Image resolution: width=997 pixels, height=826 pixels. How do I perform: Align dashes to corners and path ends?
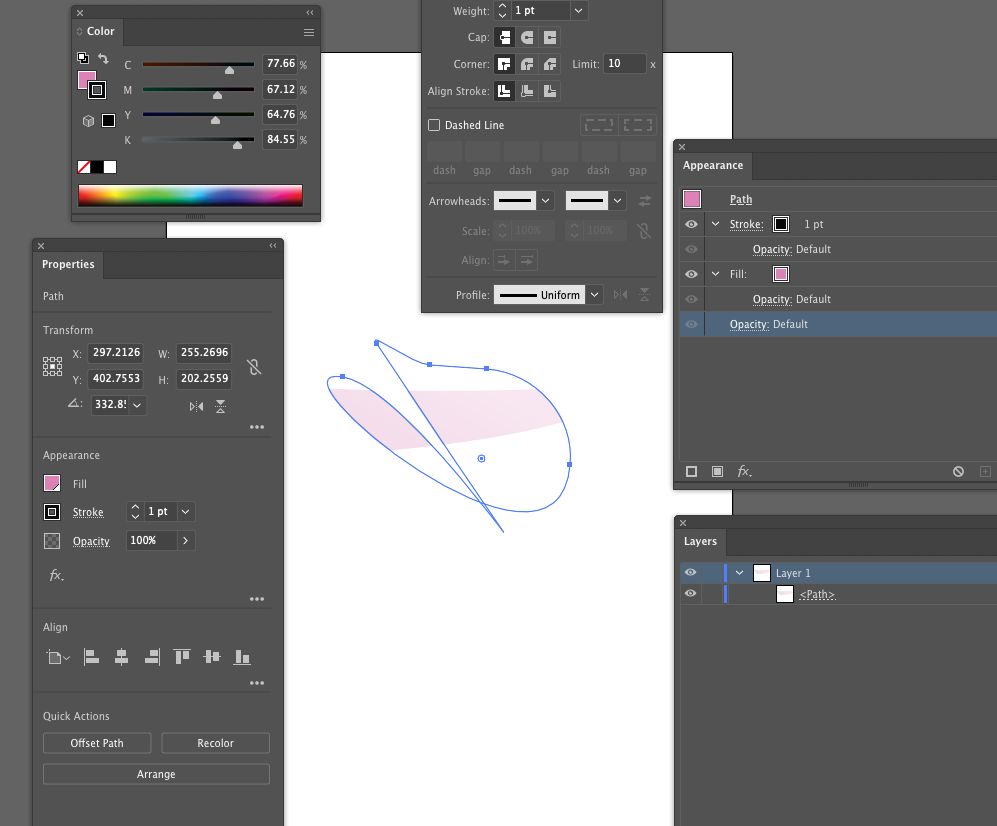click(x=638, y=125)
